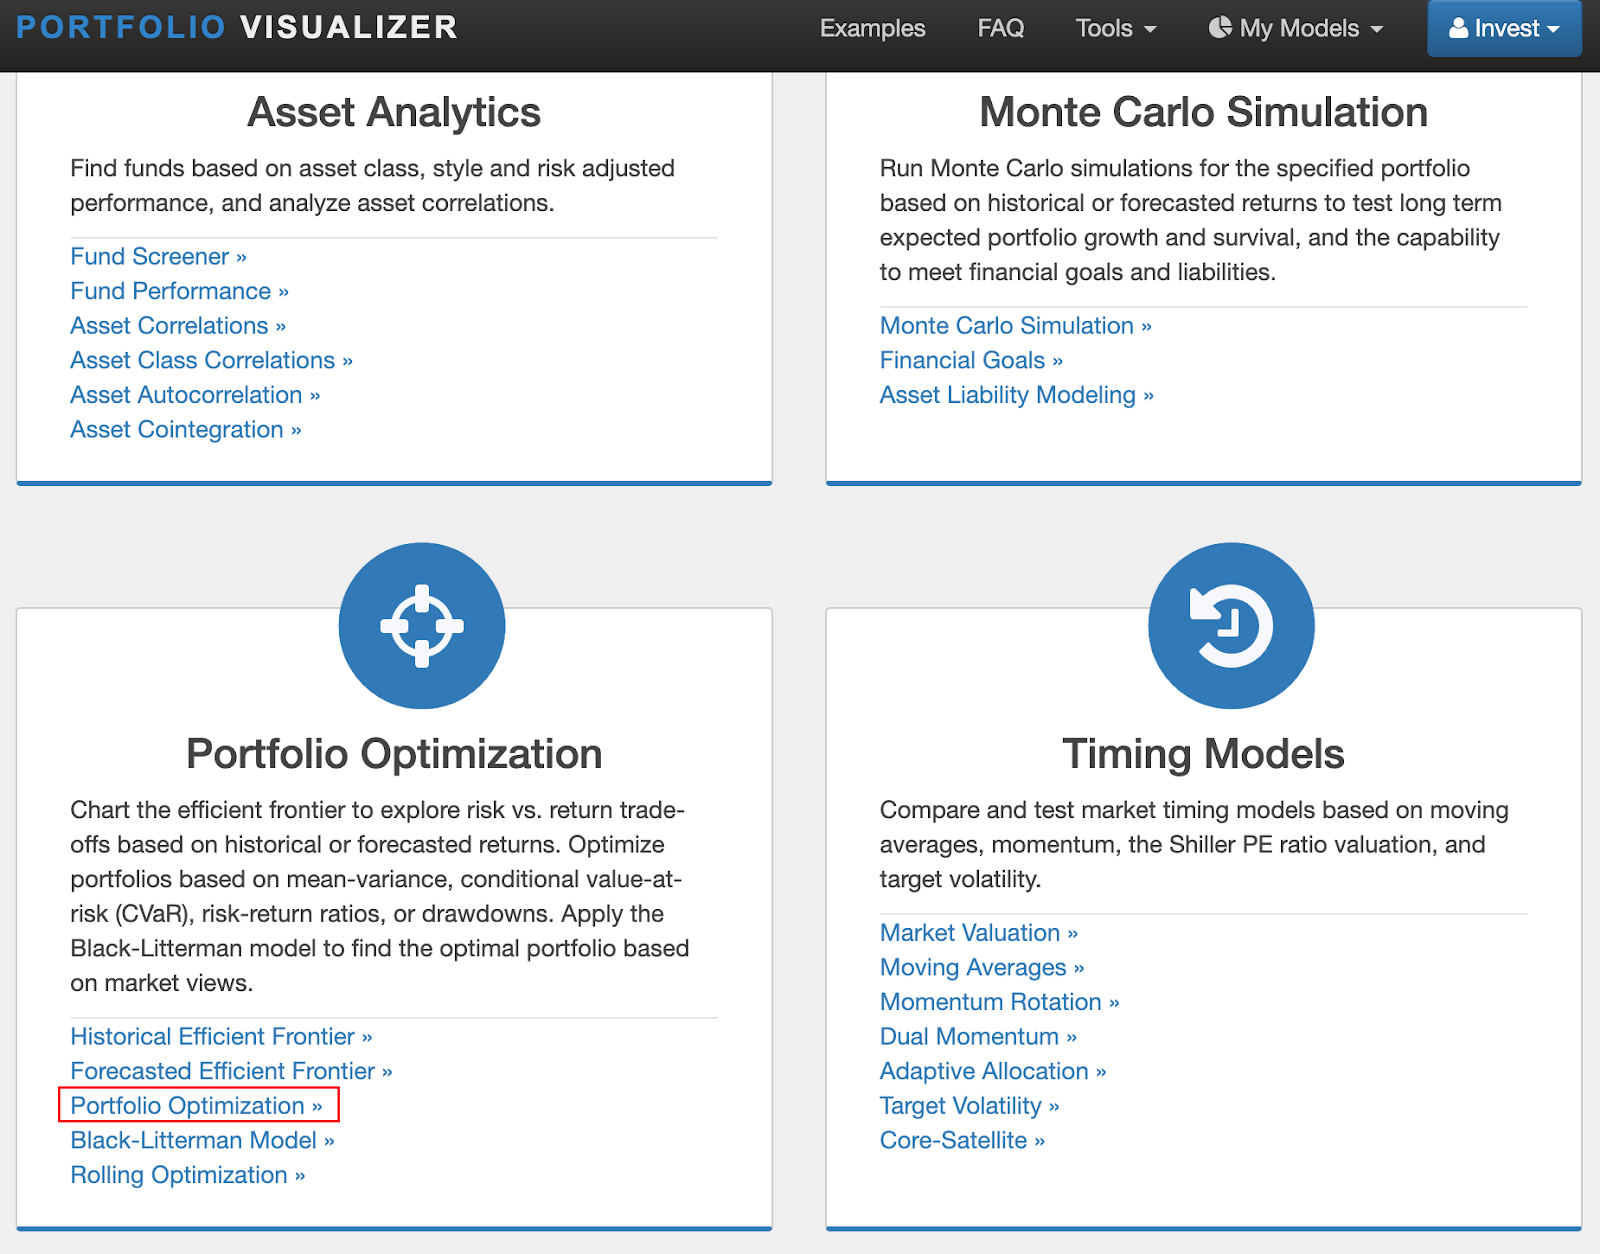Click the Timing Models clock-rewind icon
Image resolution: width=1600 pixels, height=1254 pixels.
1231,626
